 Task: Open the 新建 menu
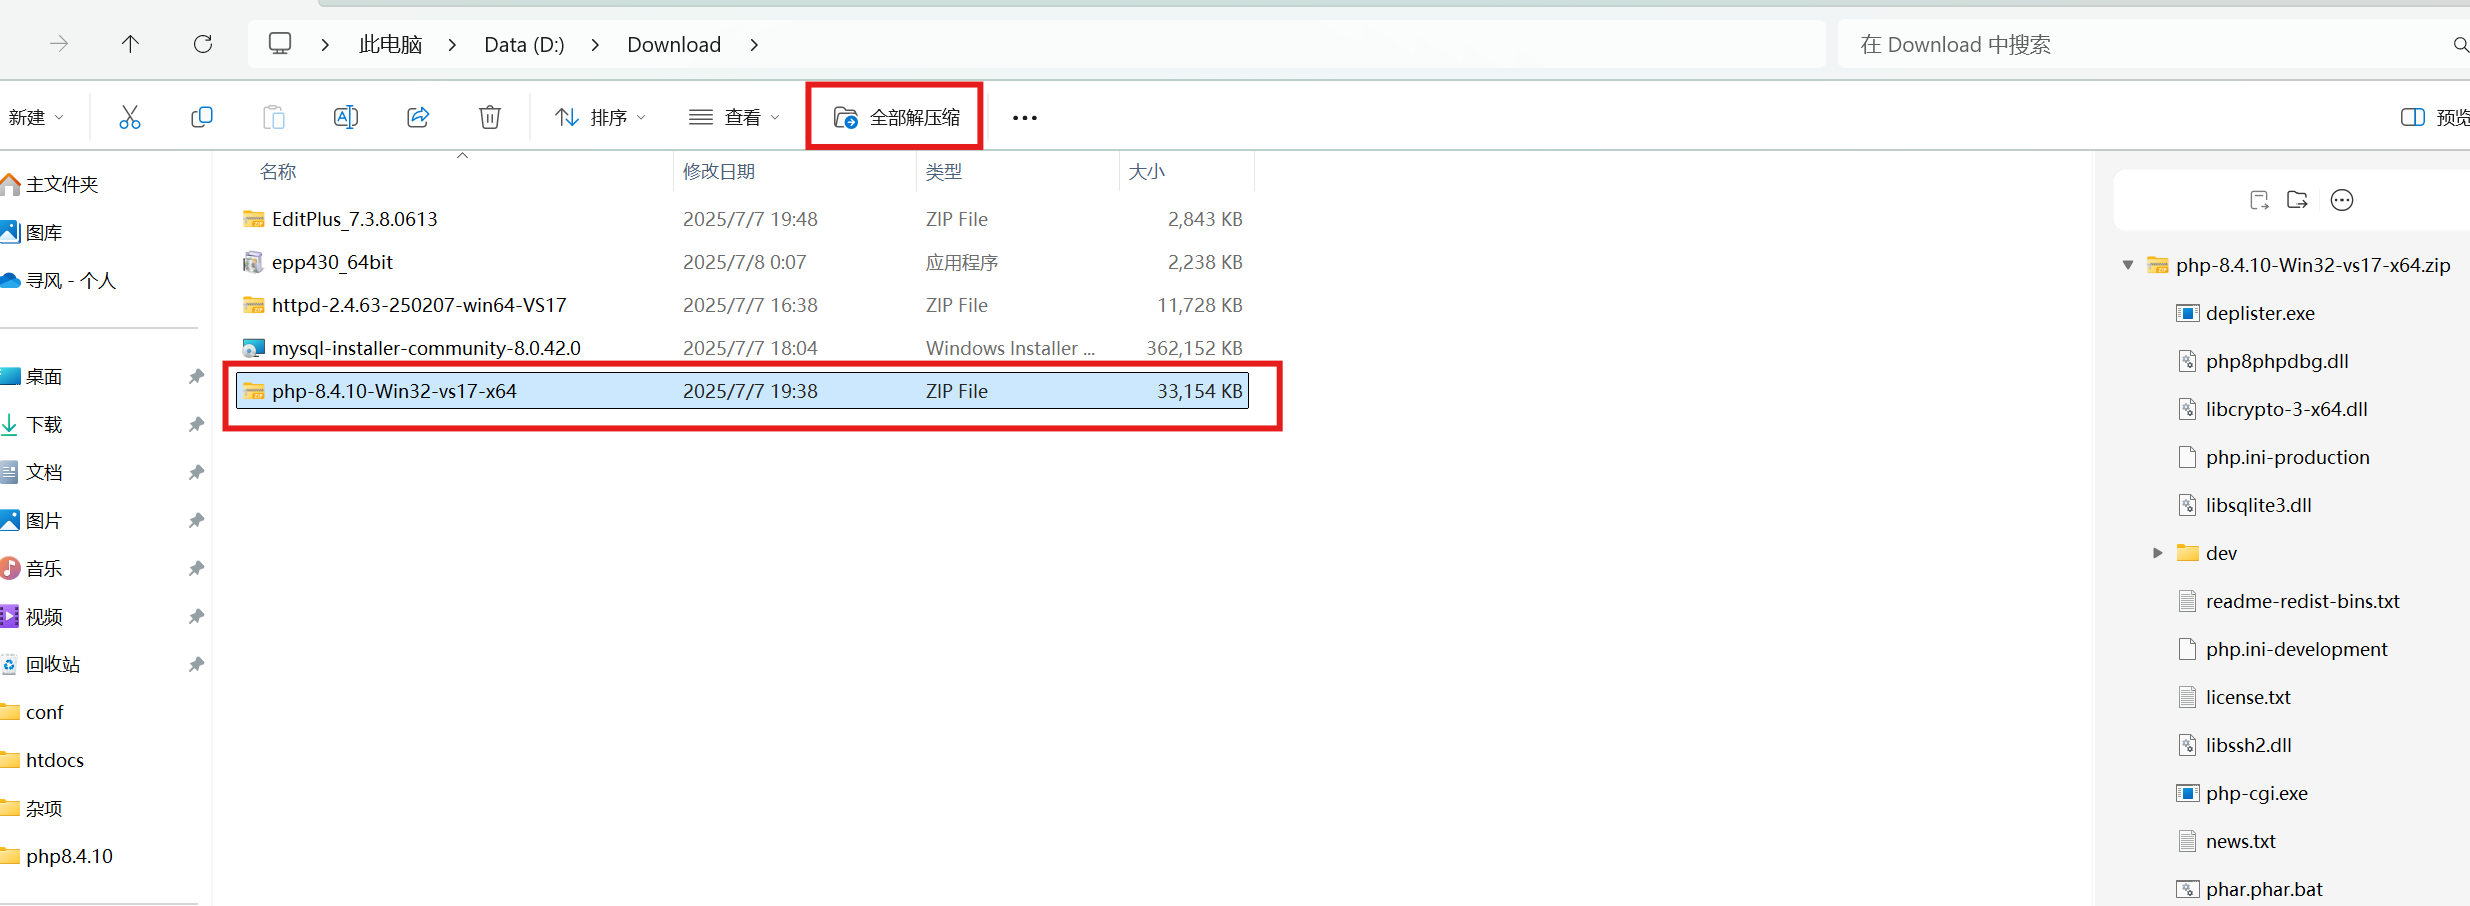click(36, 116)
